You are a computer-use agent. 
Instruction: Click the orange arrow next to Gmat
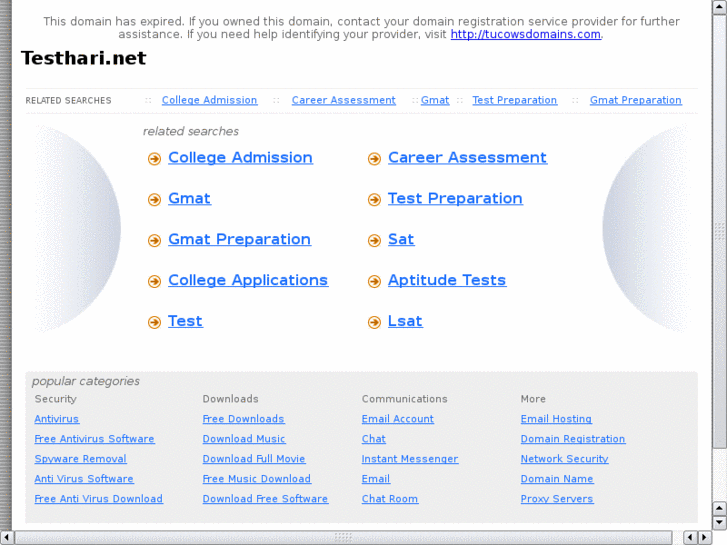point(154,200)
